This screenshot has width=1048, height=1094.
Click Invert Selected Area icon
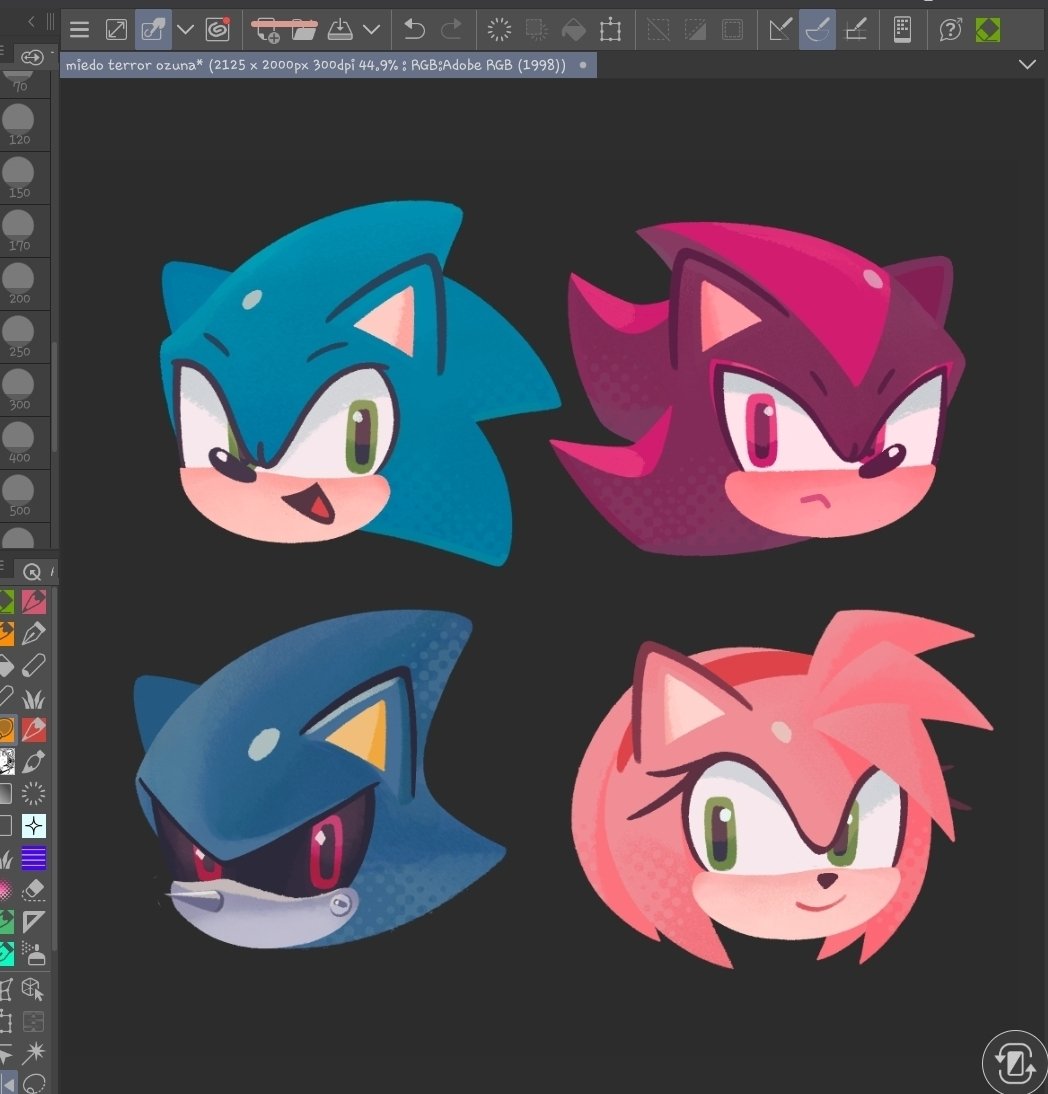point(695,29)
